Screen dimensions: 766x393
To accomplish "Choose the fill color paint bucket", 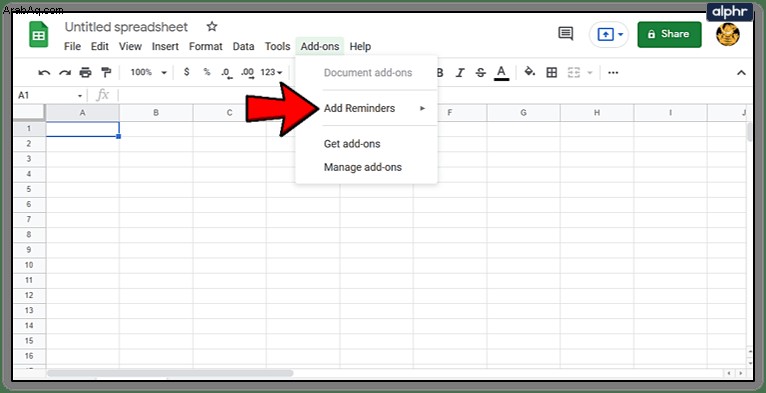I will (530, 72).
